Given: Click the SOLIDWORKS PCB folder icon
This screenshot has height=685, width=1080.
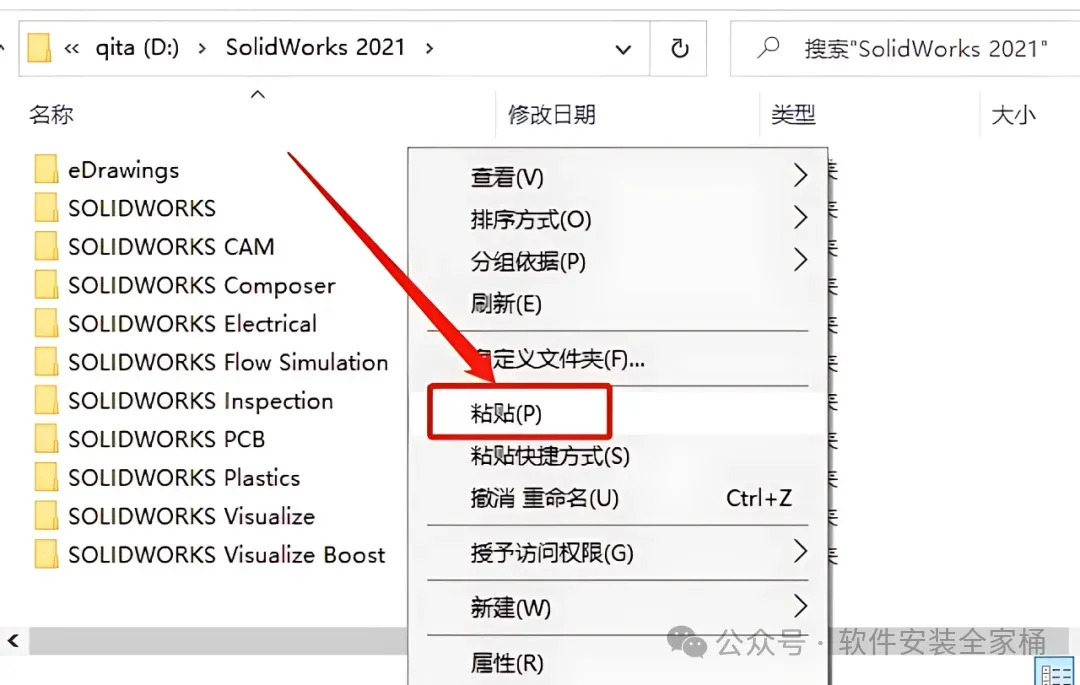Looking at the screenshot, I should [46, 439].
